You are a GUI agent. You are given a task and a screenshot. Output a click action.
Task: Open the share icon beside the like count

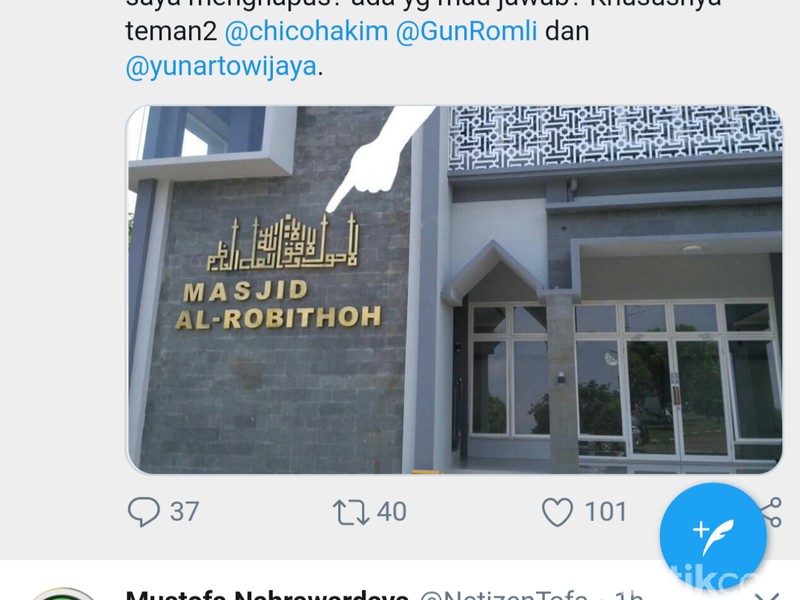pyautogui.click(x=772, y=512)
